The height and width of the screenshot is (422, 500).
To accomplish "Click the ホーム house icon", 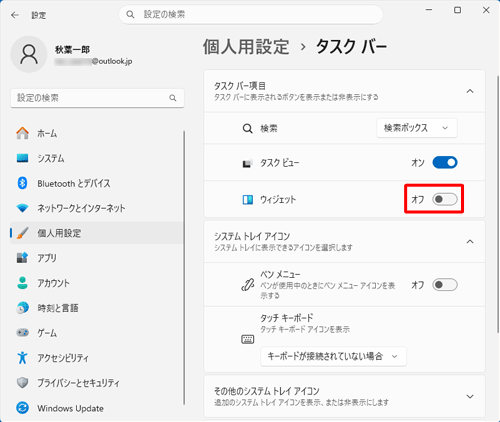I will pyautogui.click(x=22, y=133).
